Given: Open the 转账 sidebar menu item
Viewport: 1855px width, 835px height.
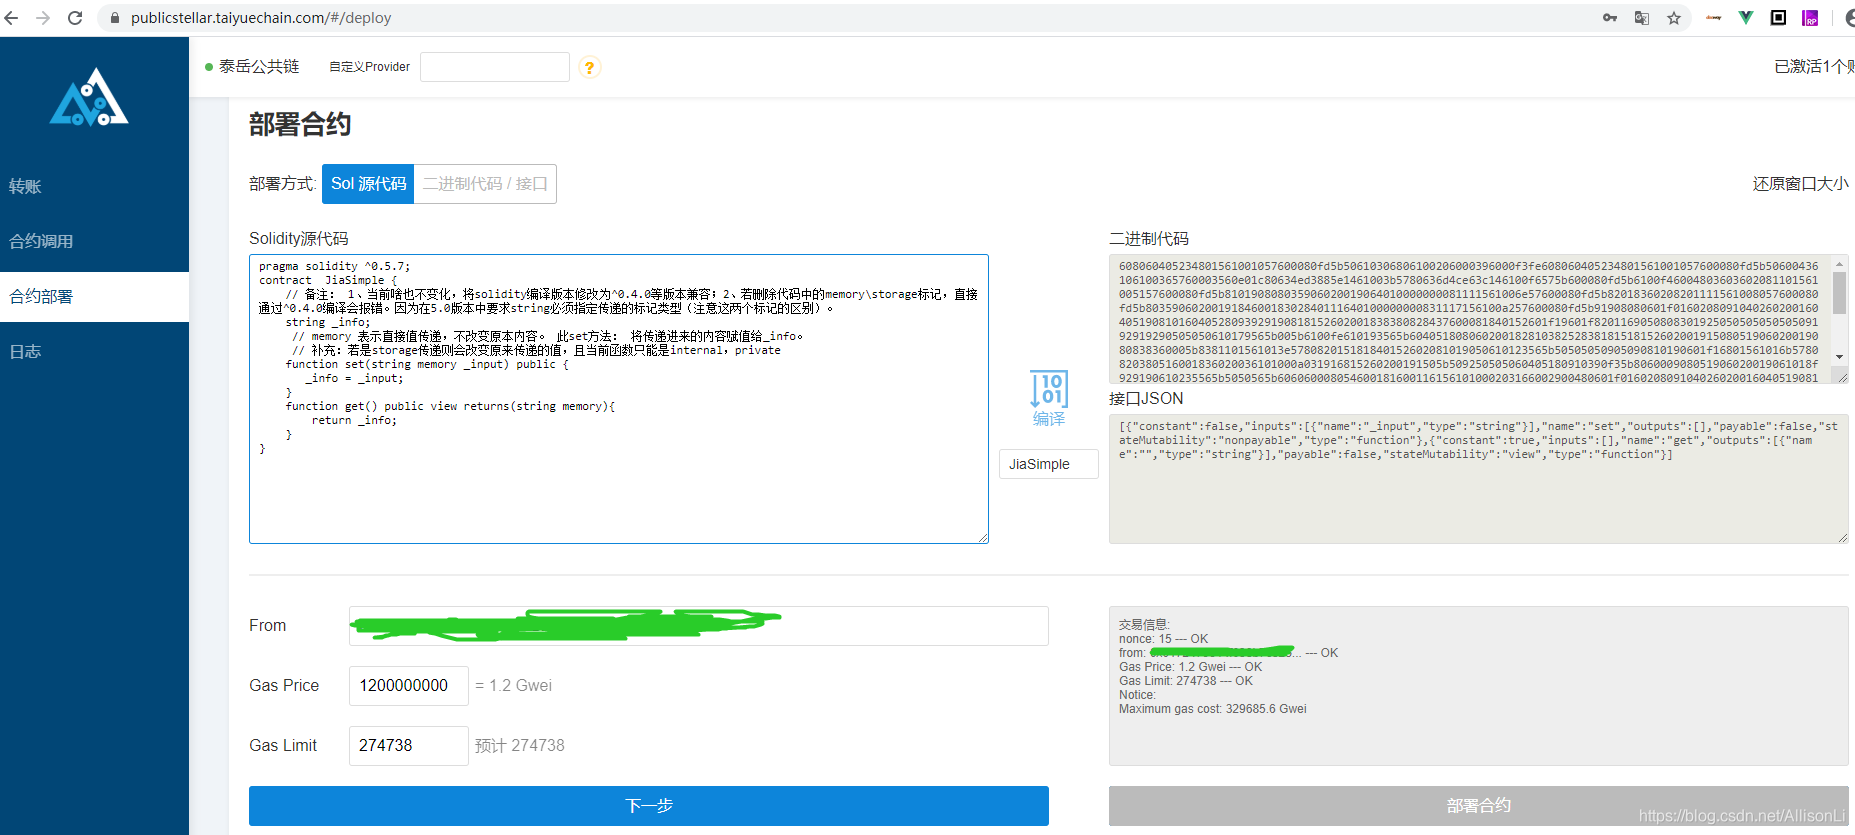Looking at the screenshot, I should pyautogui.click(x=94, y=187).
